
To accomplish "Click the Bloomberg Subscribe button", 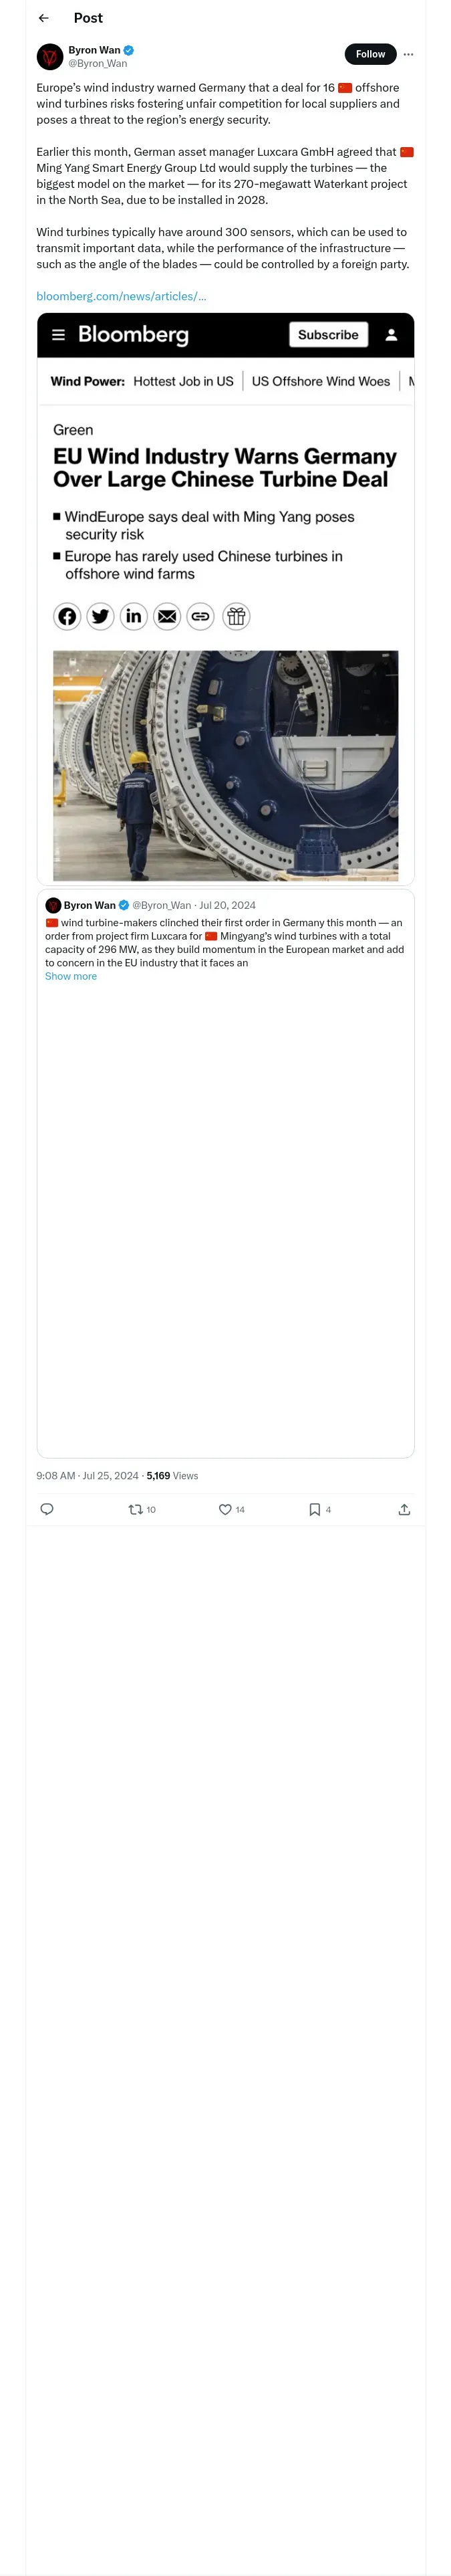I will click(x=328, y=335).
